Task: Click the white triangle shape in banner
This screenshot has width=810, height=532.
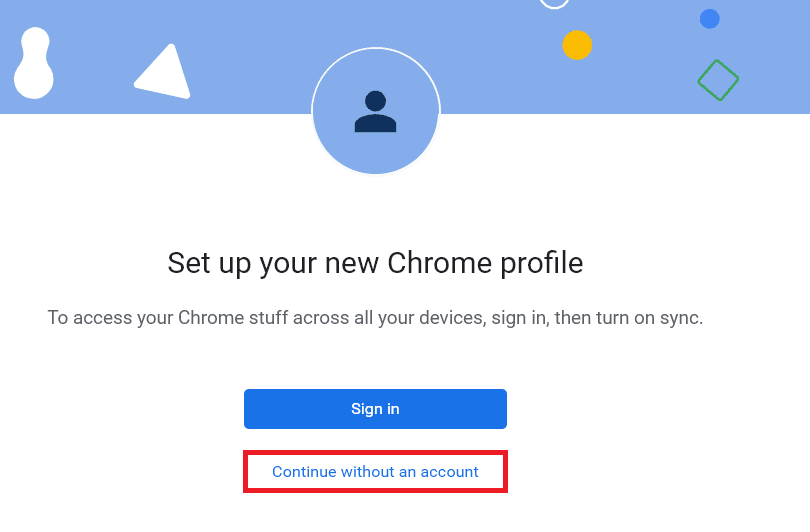Action: click(166, 74)
